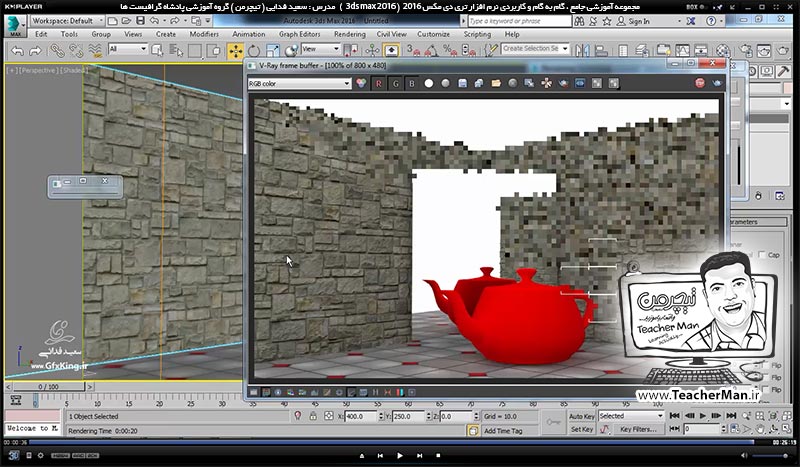Click the Mirror tool icon
Image resolution: width=800 pixels, height=467 pixels.
[x=582, y=50]
